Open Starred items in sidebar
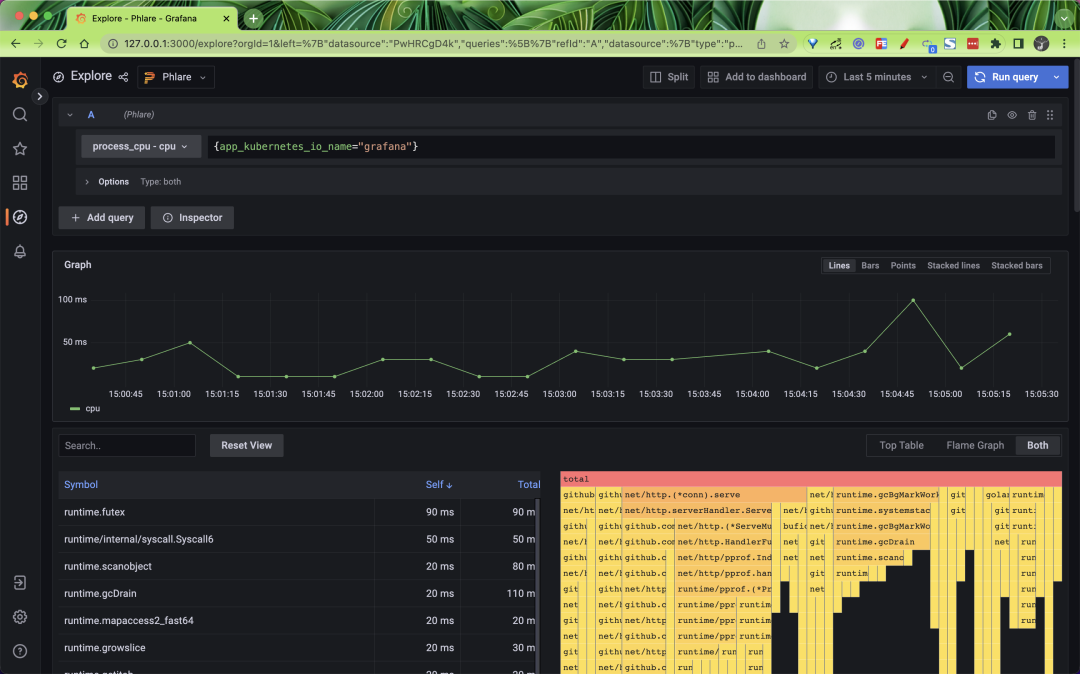1080x674 pixels. pyautogui.click(x=20, y=149)
